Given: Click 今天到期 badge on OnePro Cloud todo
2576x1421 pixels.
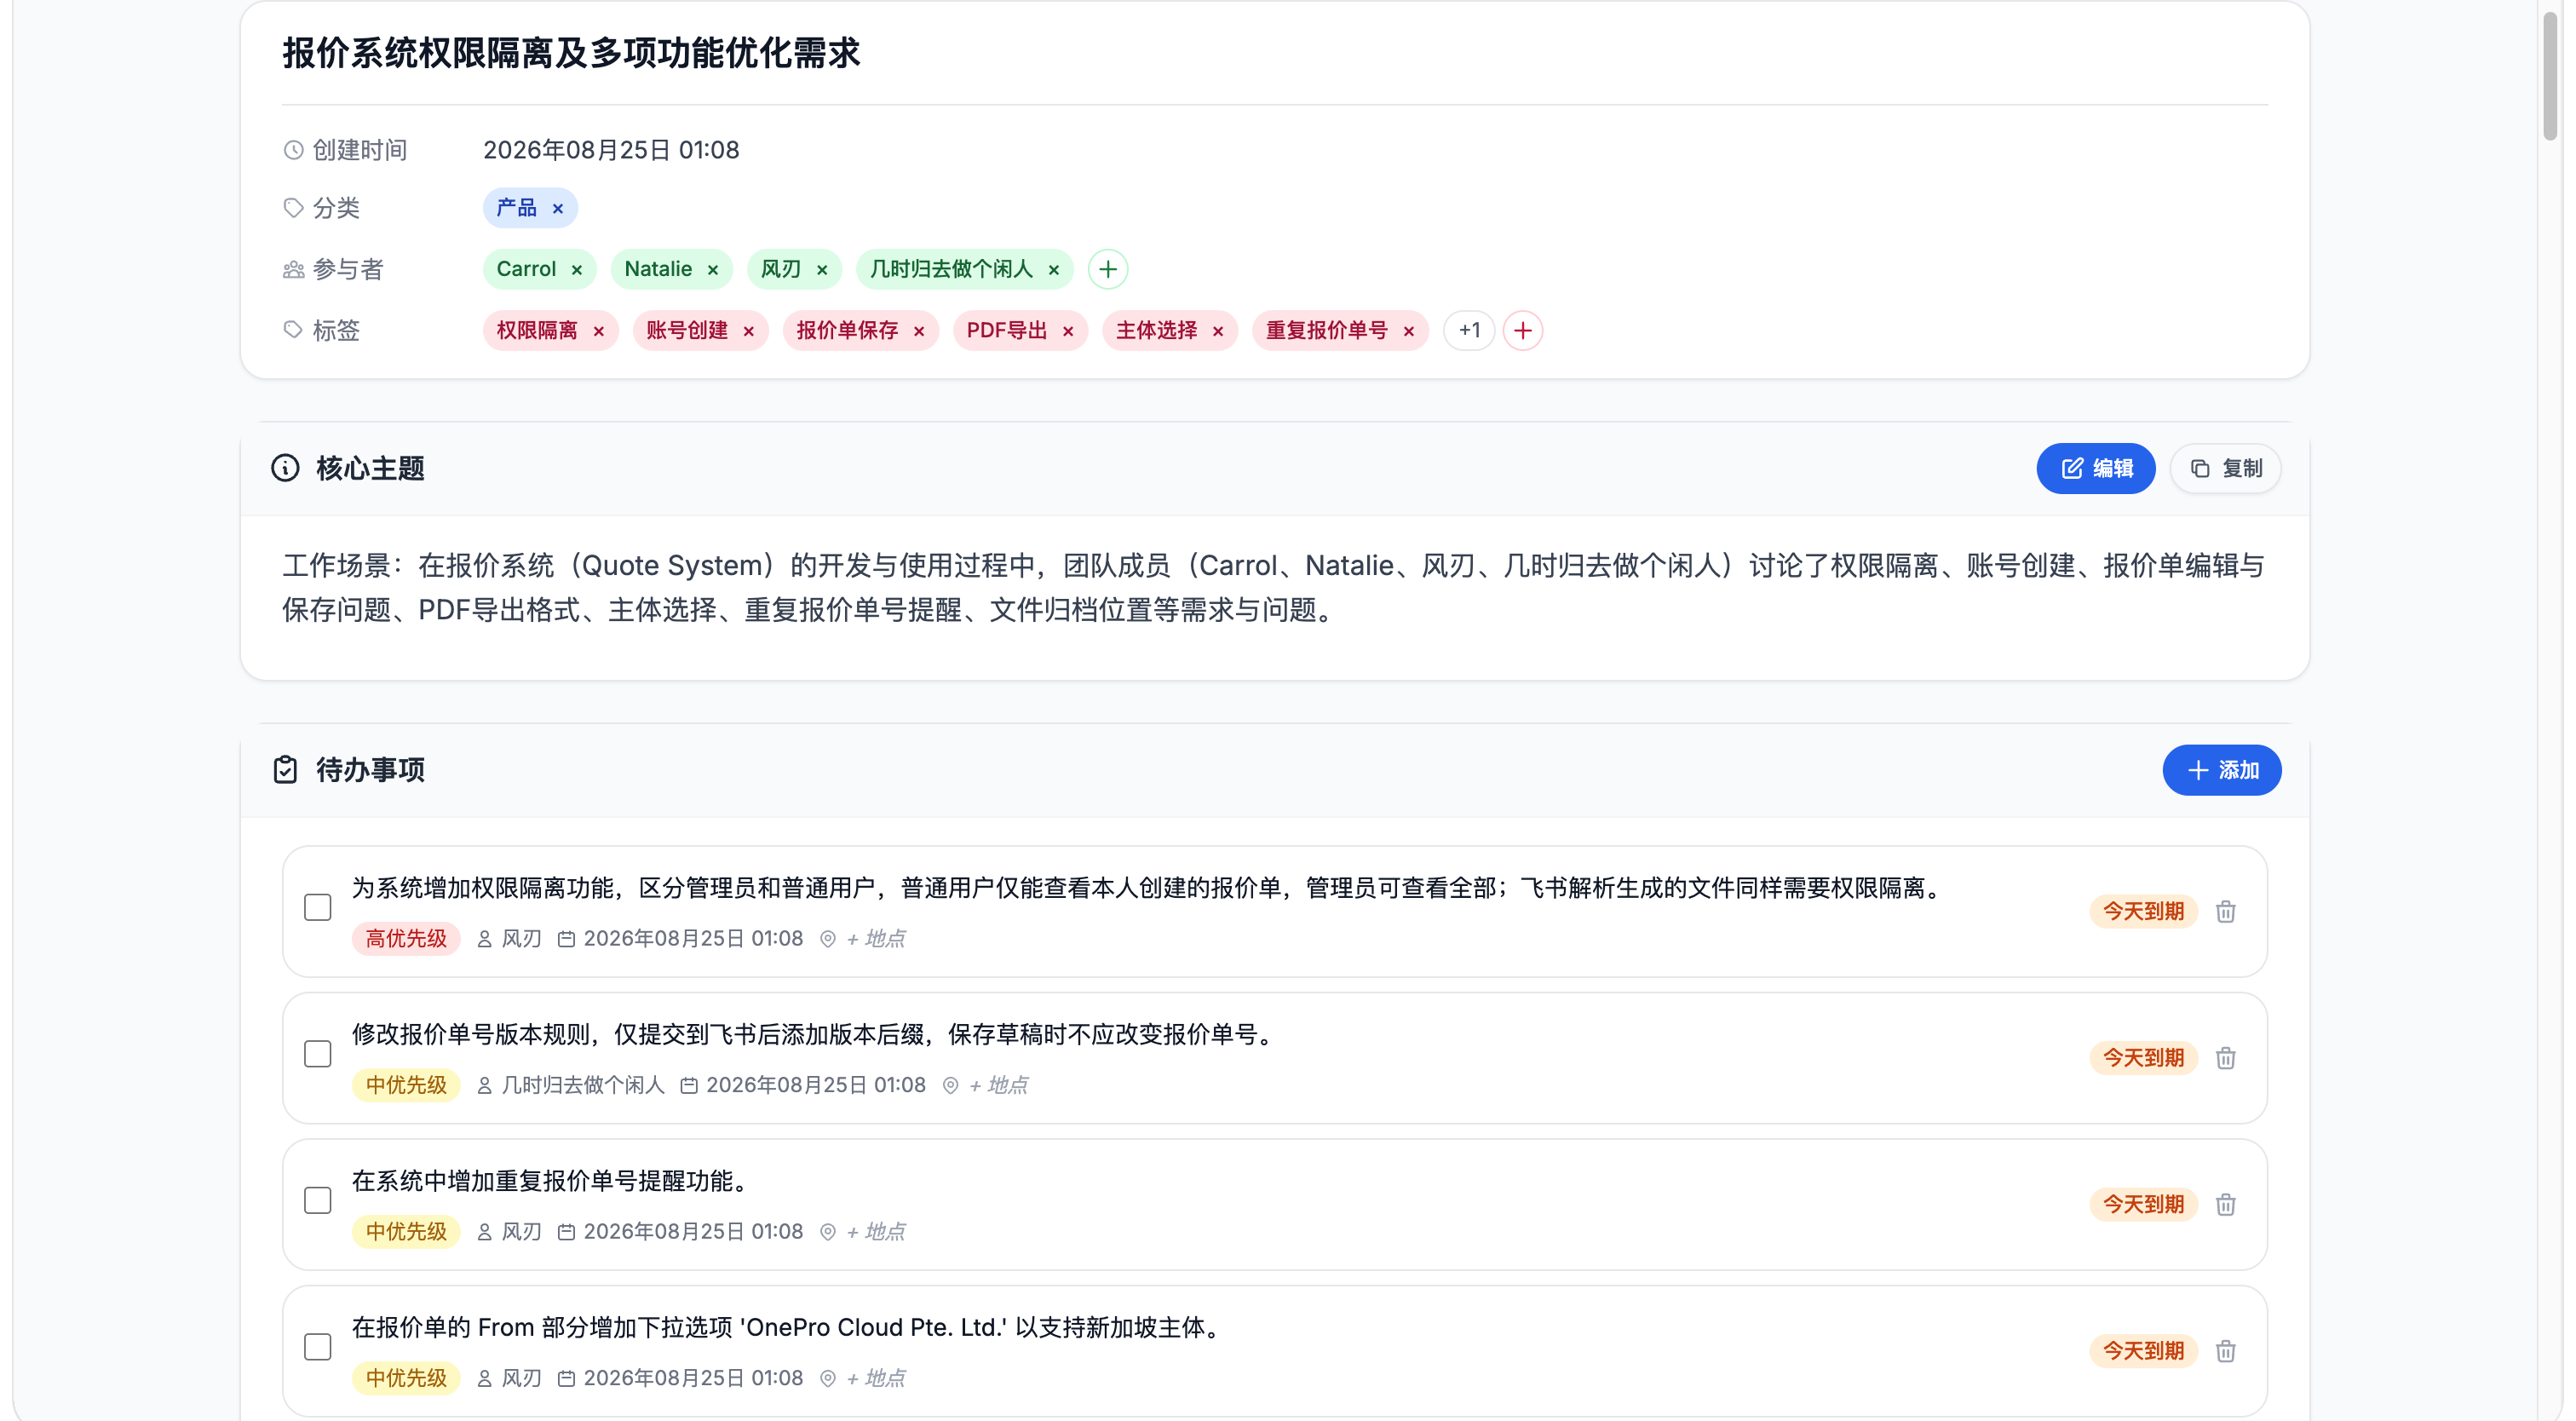Looking at the screenshot, I should [x=2143, y=1351].
